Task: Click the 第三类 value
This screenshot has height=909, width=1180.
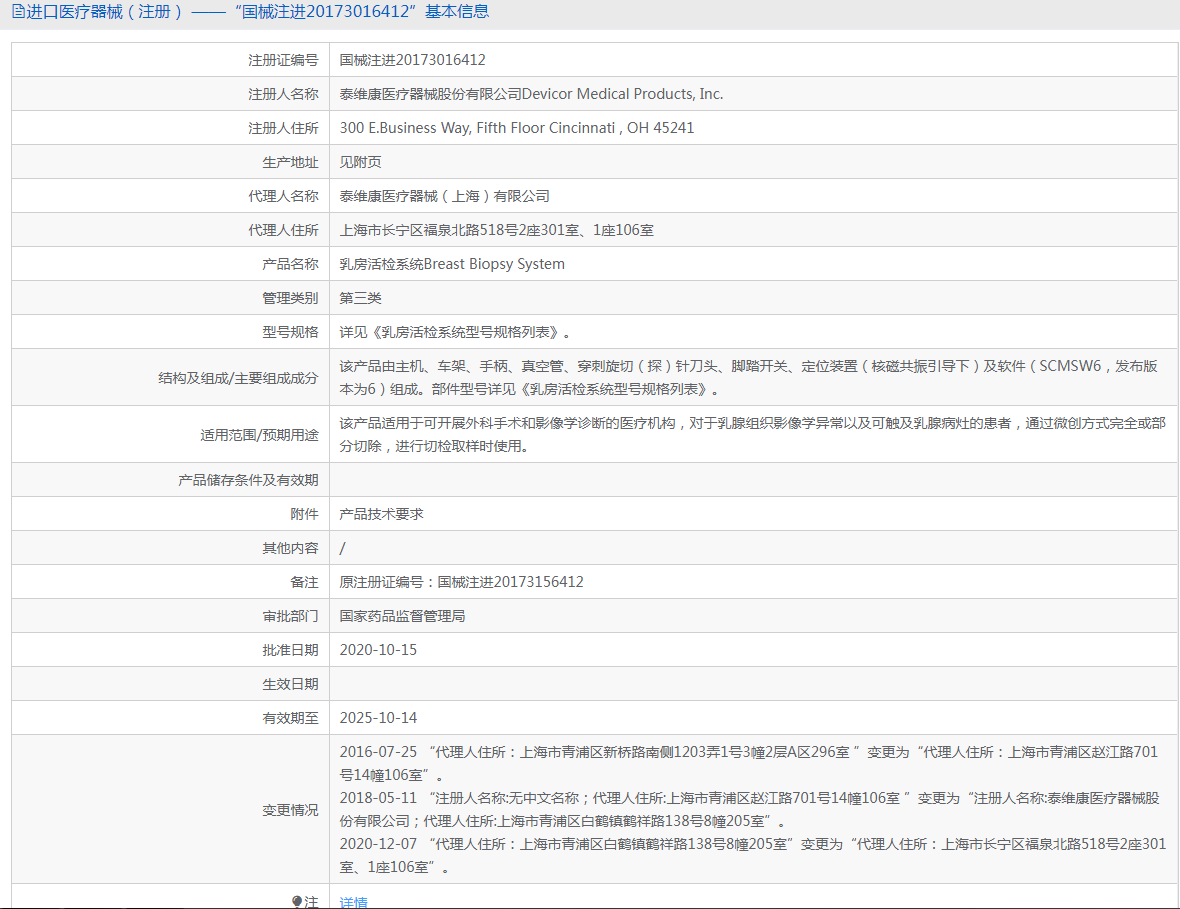Action: pos(360,298)
